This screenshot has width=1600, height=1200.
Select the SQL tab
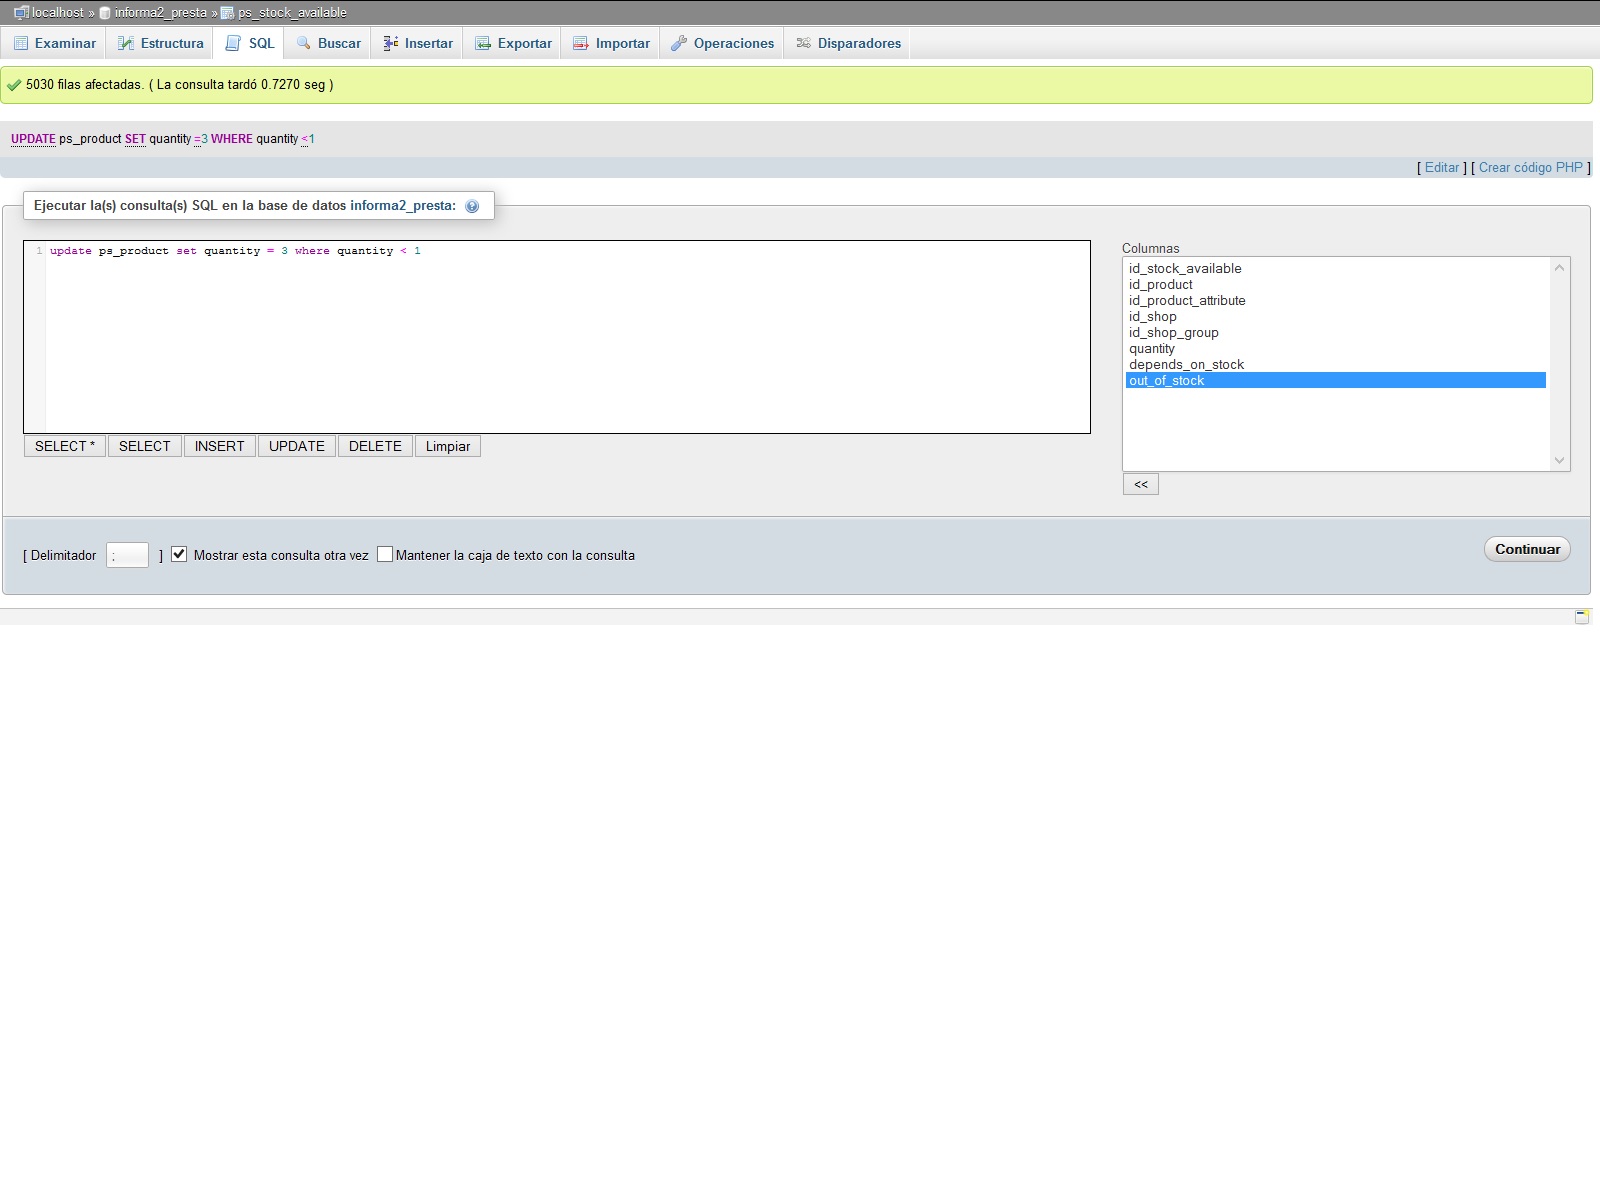coord(250,43)
